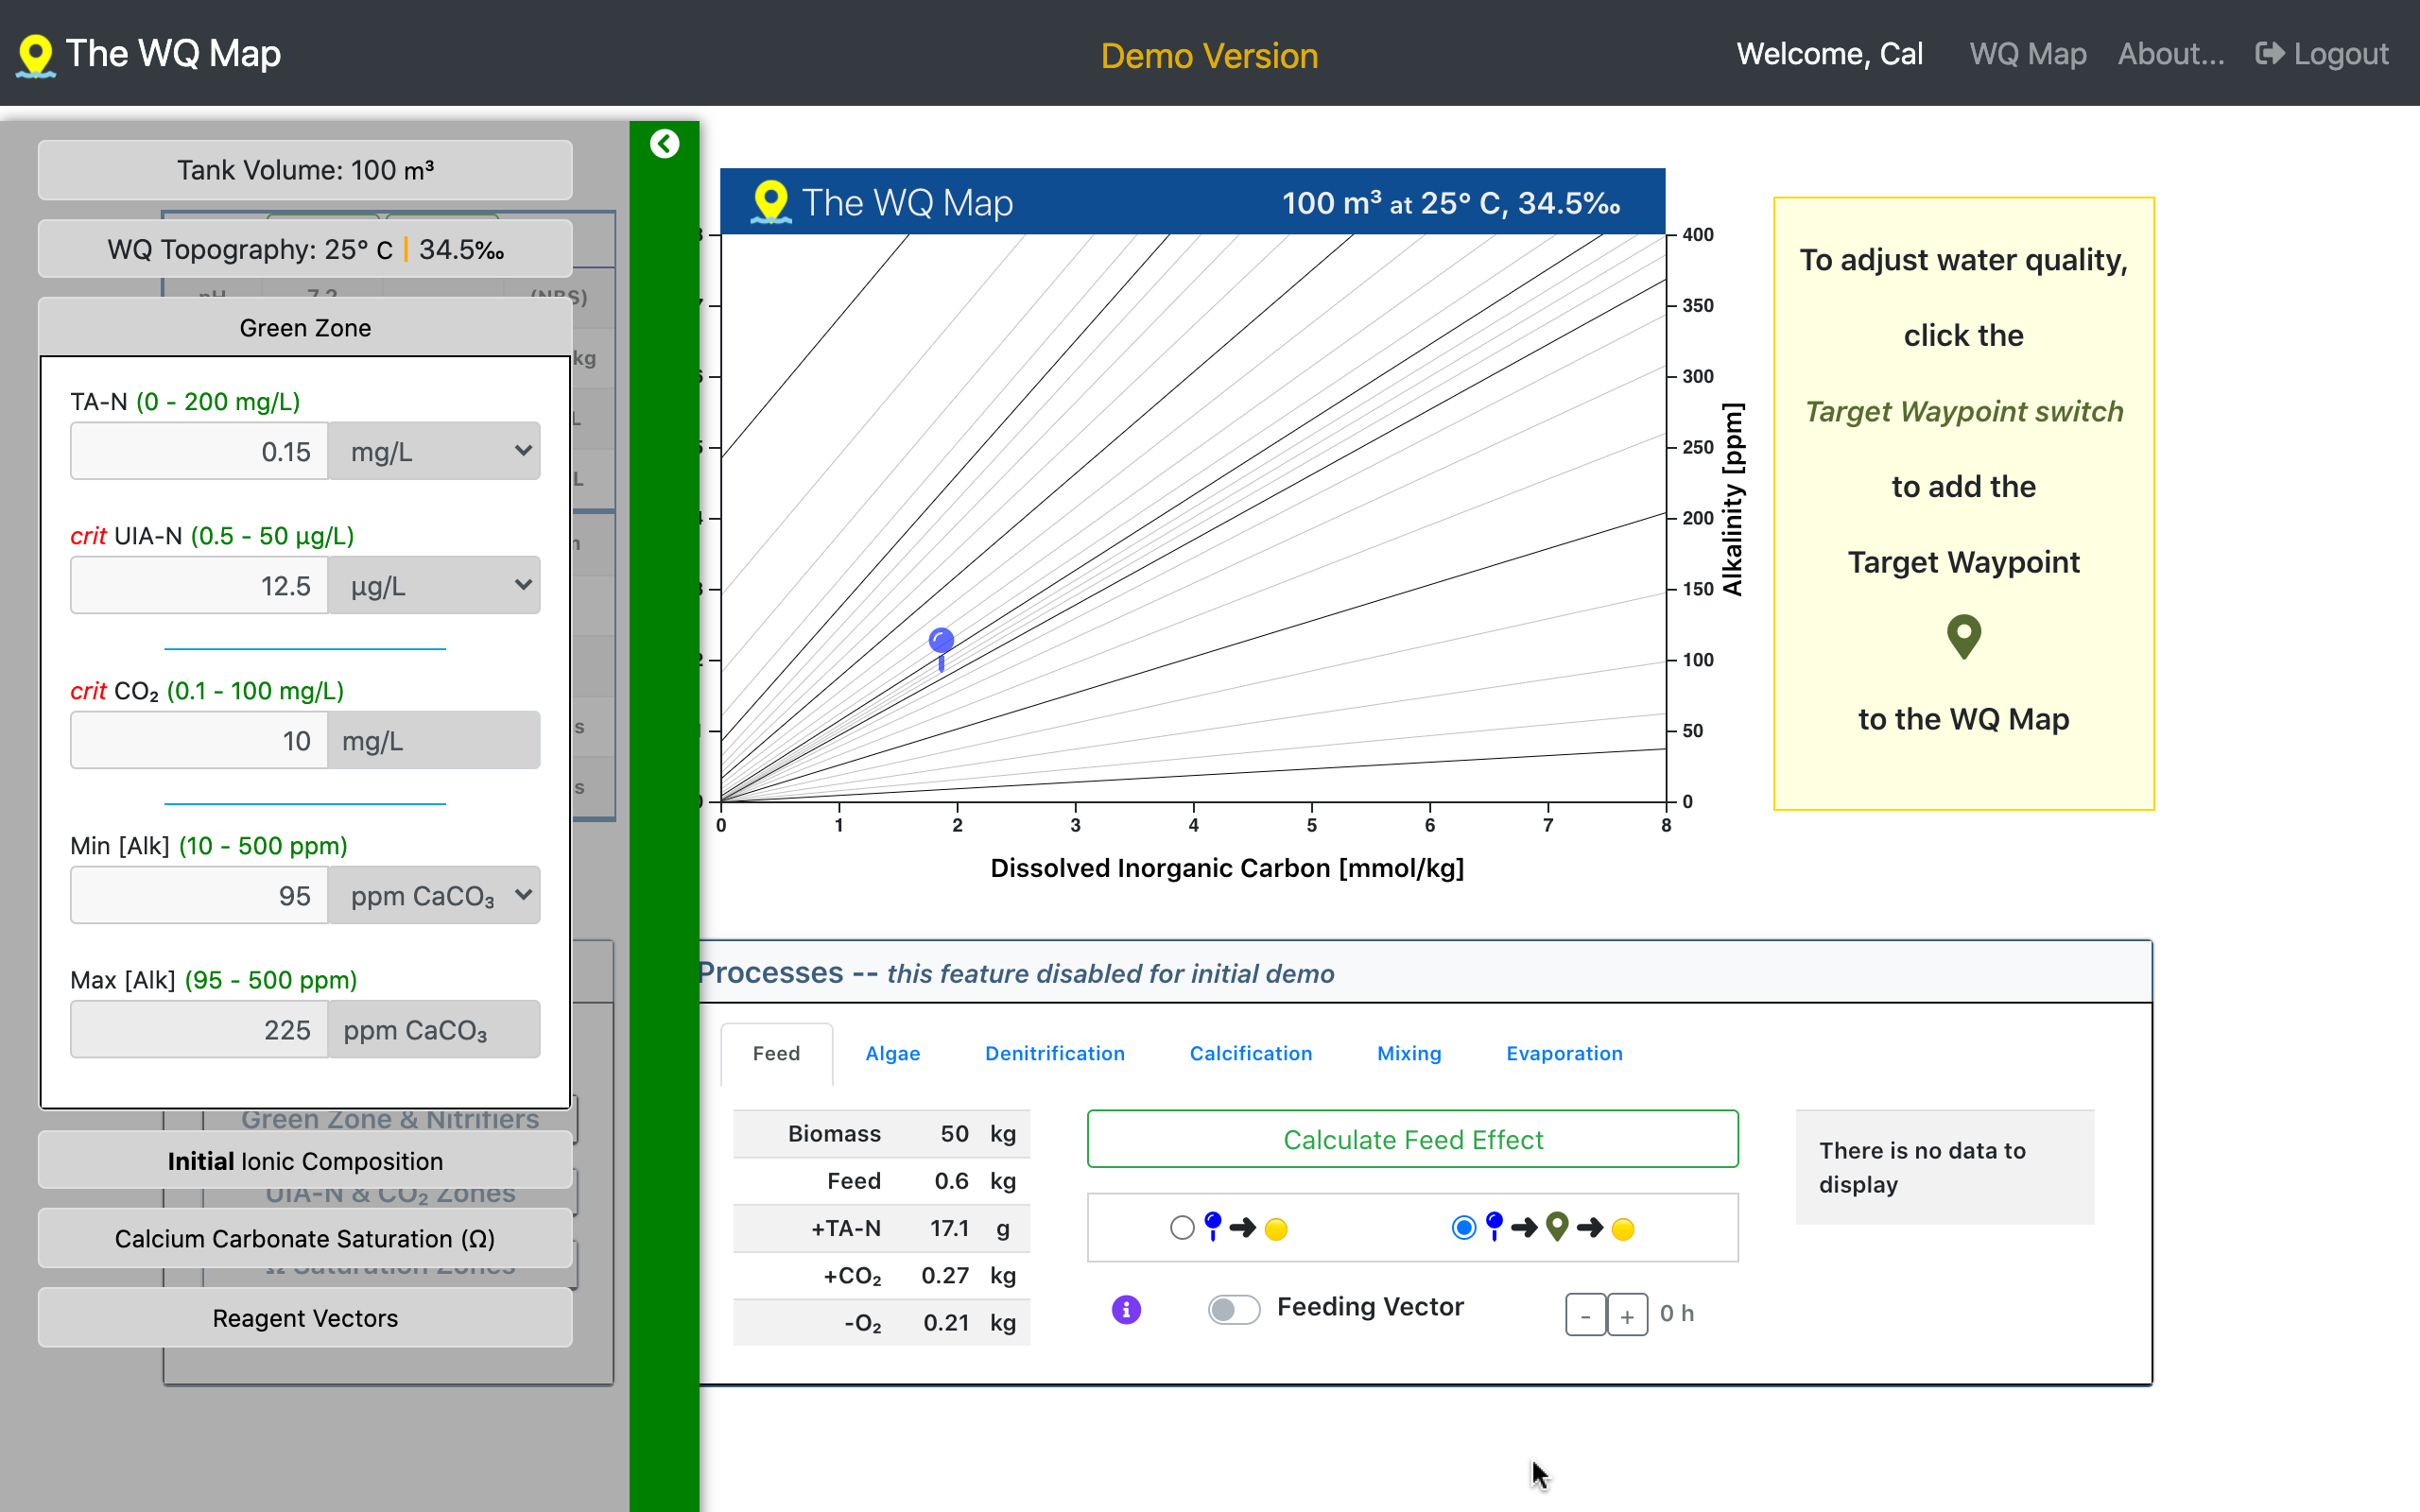Viewport: 2420px width, 1512px height.
Task: Click the green Target Waypoint pin icon
Action: point(1963,636)
